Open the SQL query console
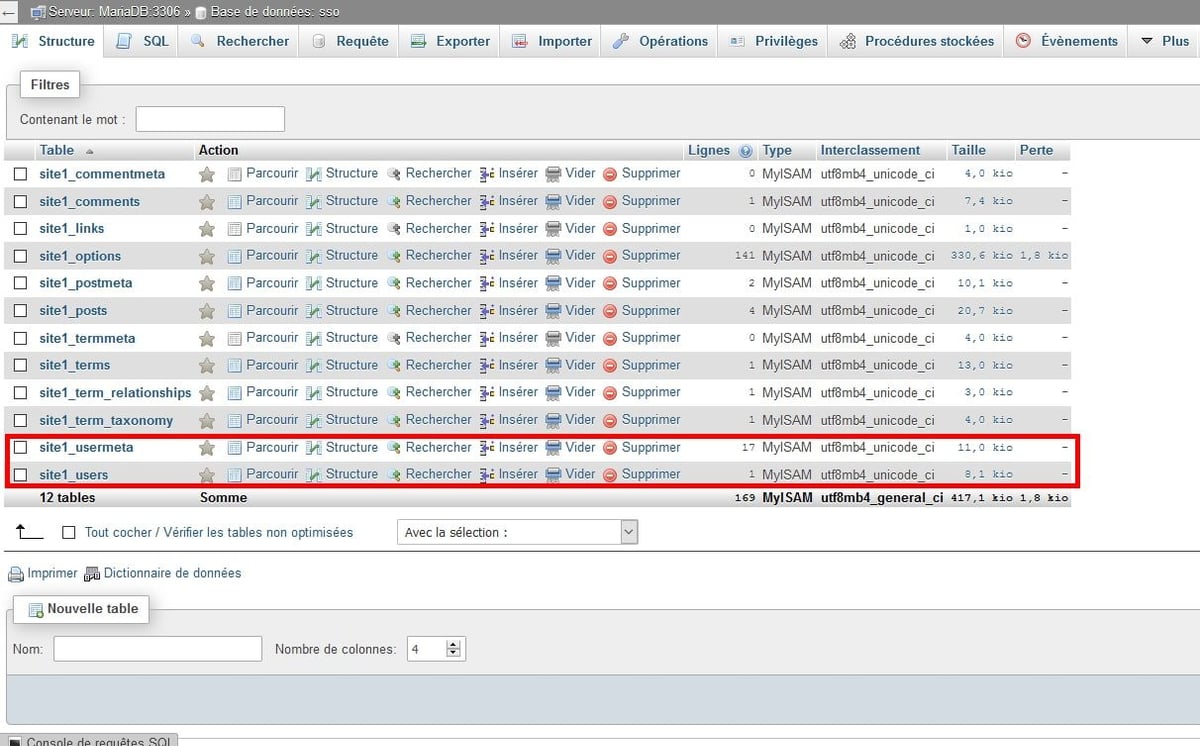 point(90,740)
